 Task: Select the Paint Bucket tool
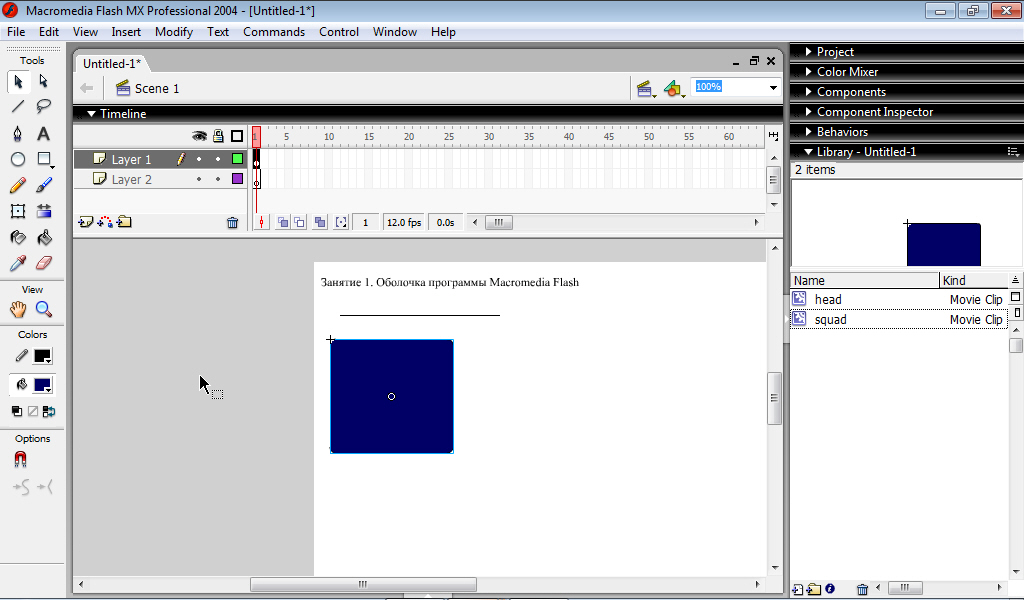coord(43,238)
